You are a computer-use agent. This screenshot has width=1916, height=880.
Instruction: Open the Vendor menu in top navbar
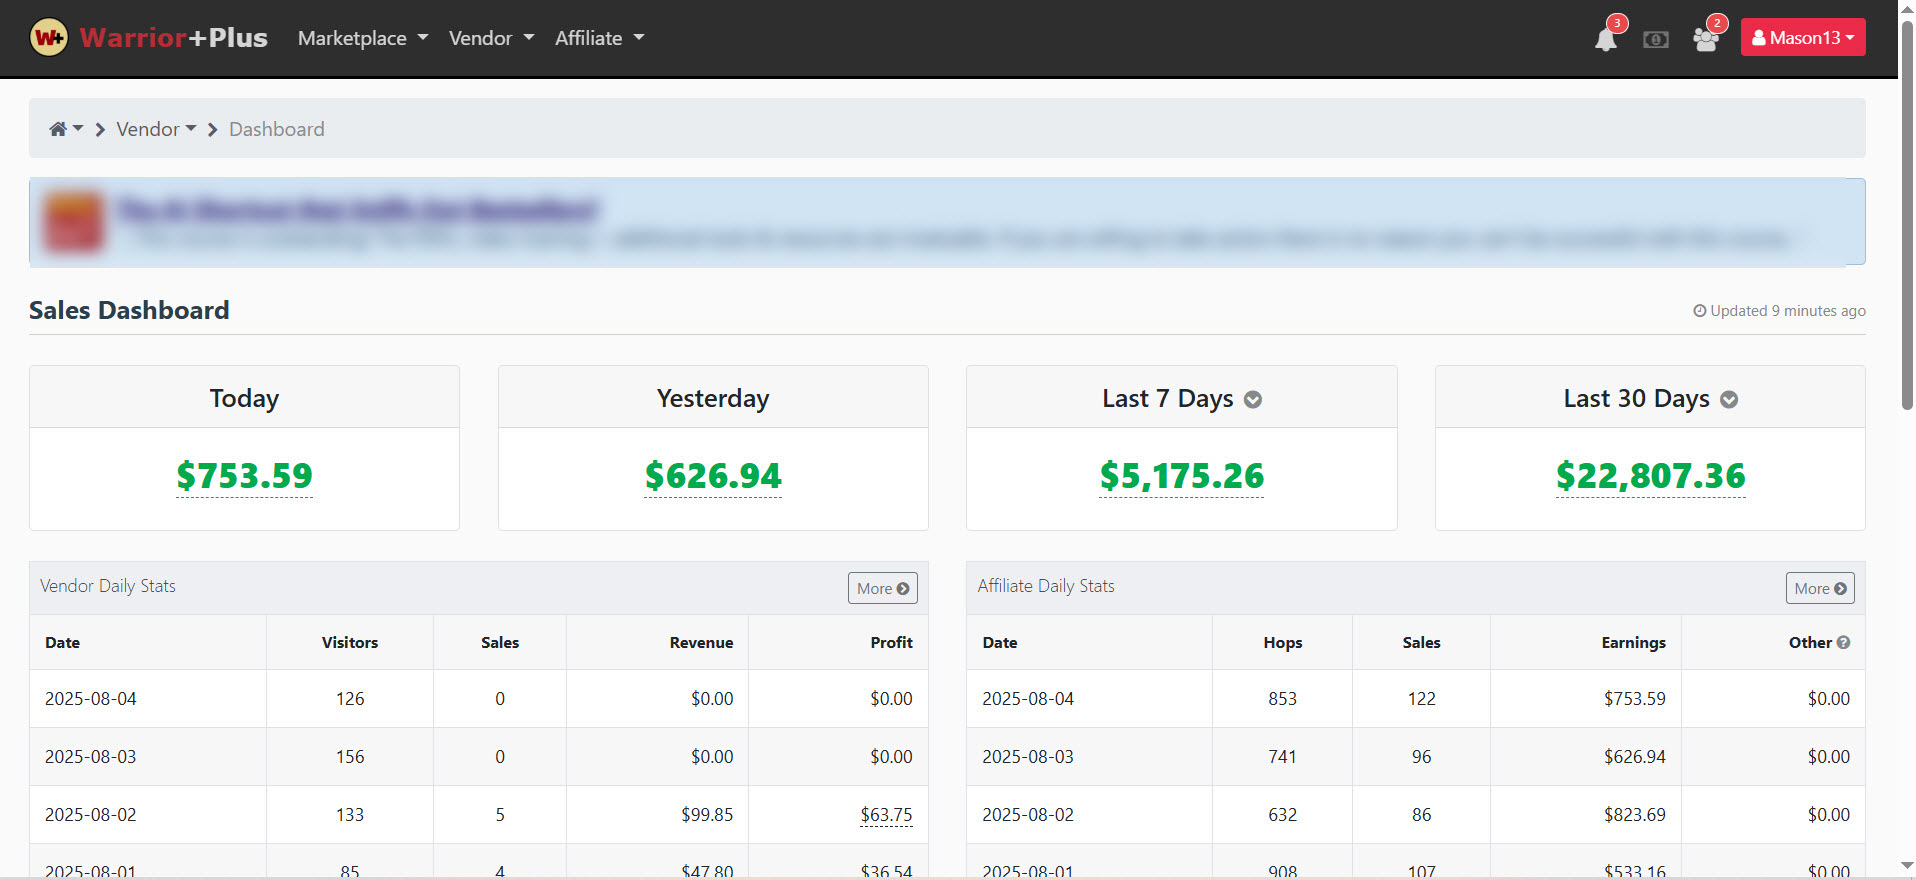[x=491, y=38]
